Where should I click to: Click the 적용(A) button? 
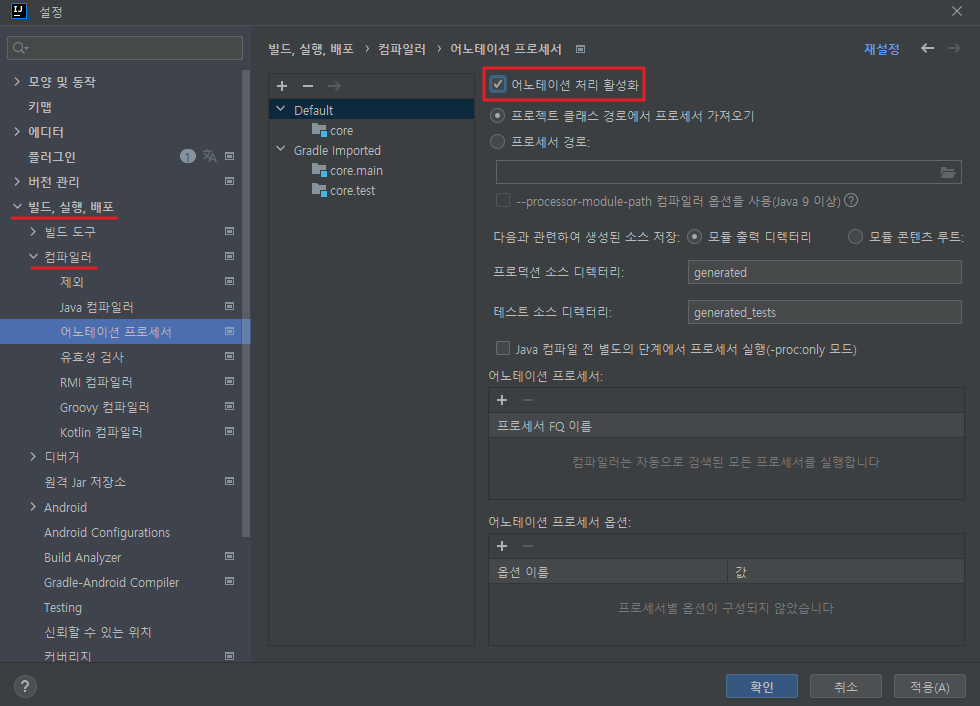point(930,686)
